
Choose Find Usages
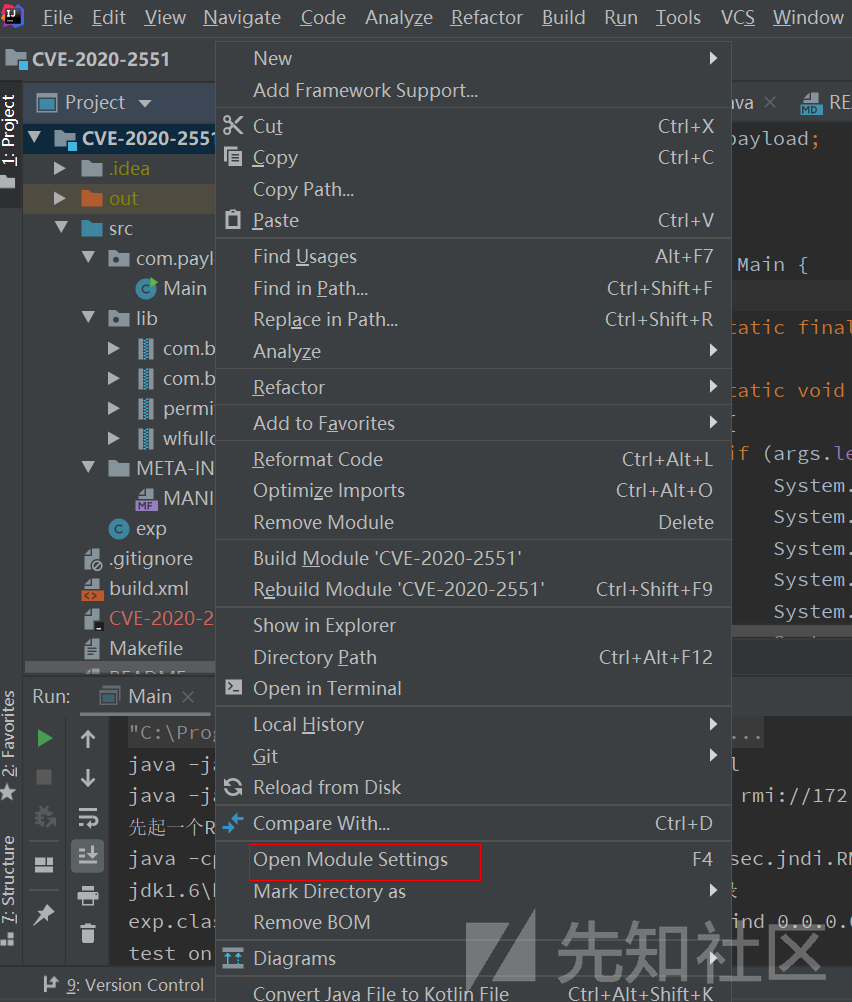tap(474, 256)
